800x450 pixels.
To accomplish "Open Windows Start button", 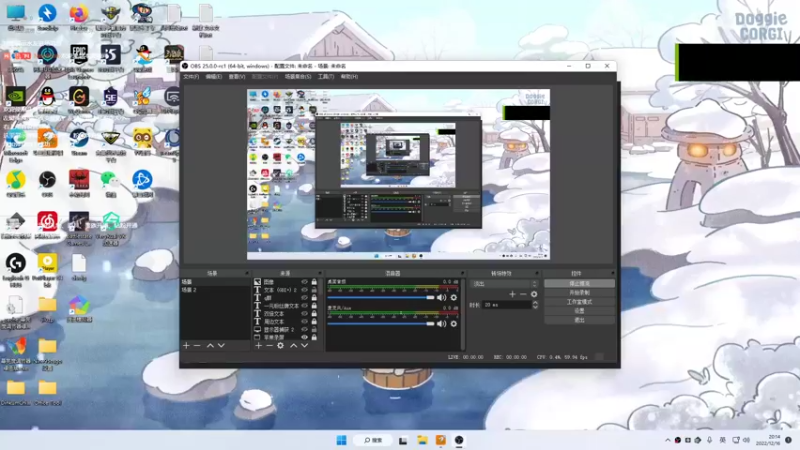I will tap(341, 440).
